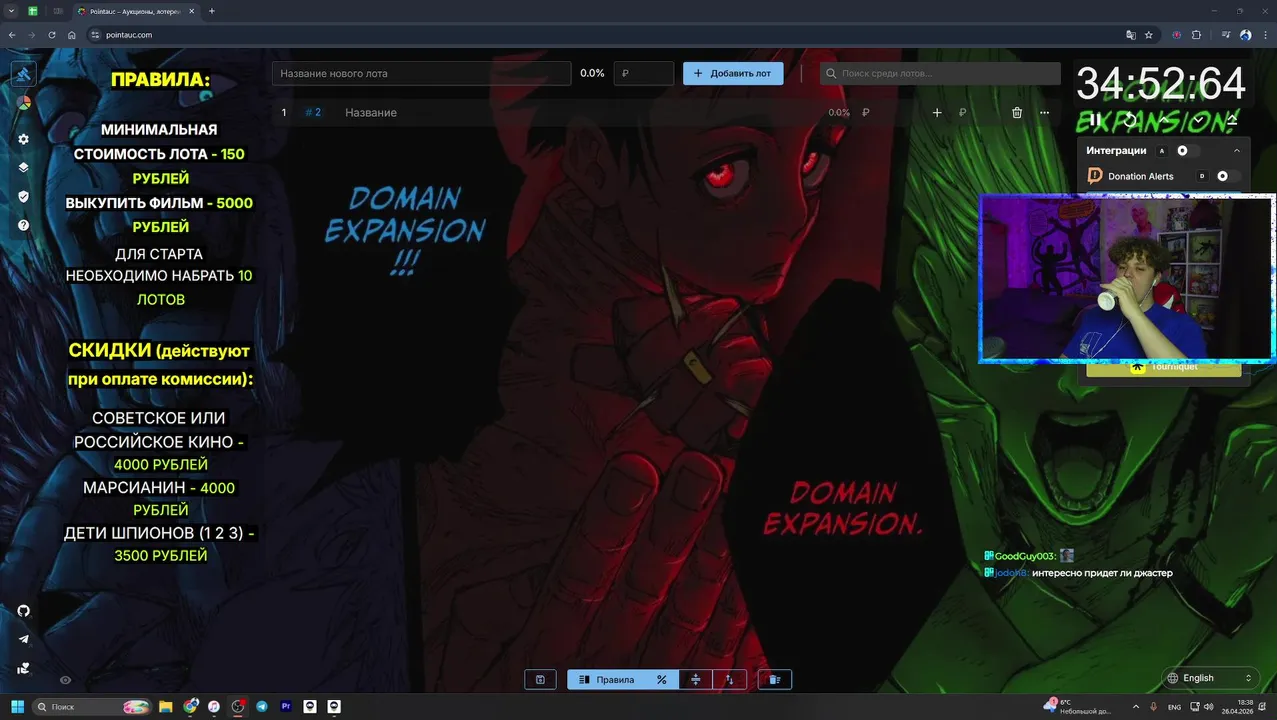Open File Explorer from taskbar
This screenshot has height=720, width=1277.
pyautogui.click(x=166, y=707)
